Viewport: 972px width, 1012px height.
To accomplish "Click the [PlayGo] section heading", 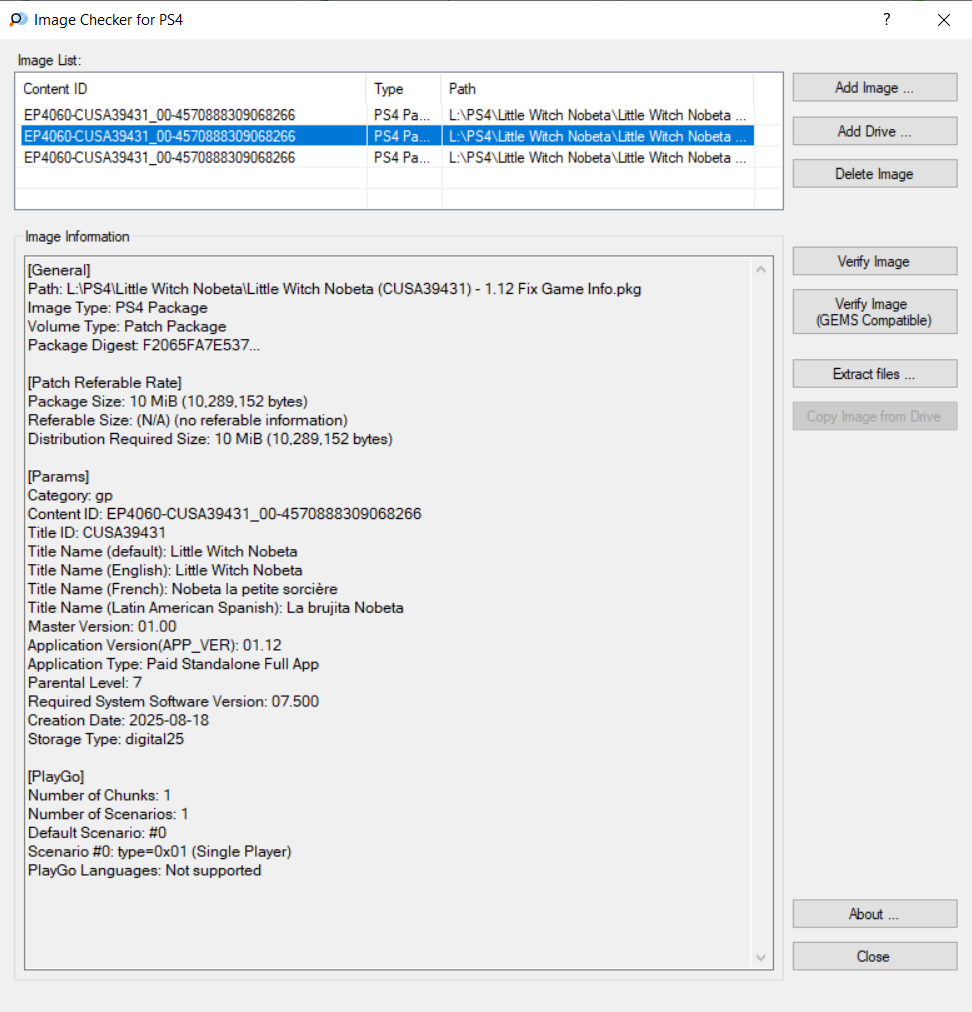I will (56, 776).
